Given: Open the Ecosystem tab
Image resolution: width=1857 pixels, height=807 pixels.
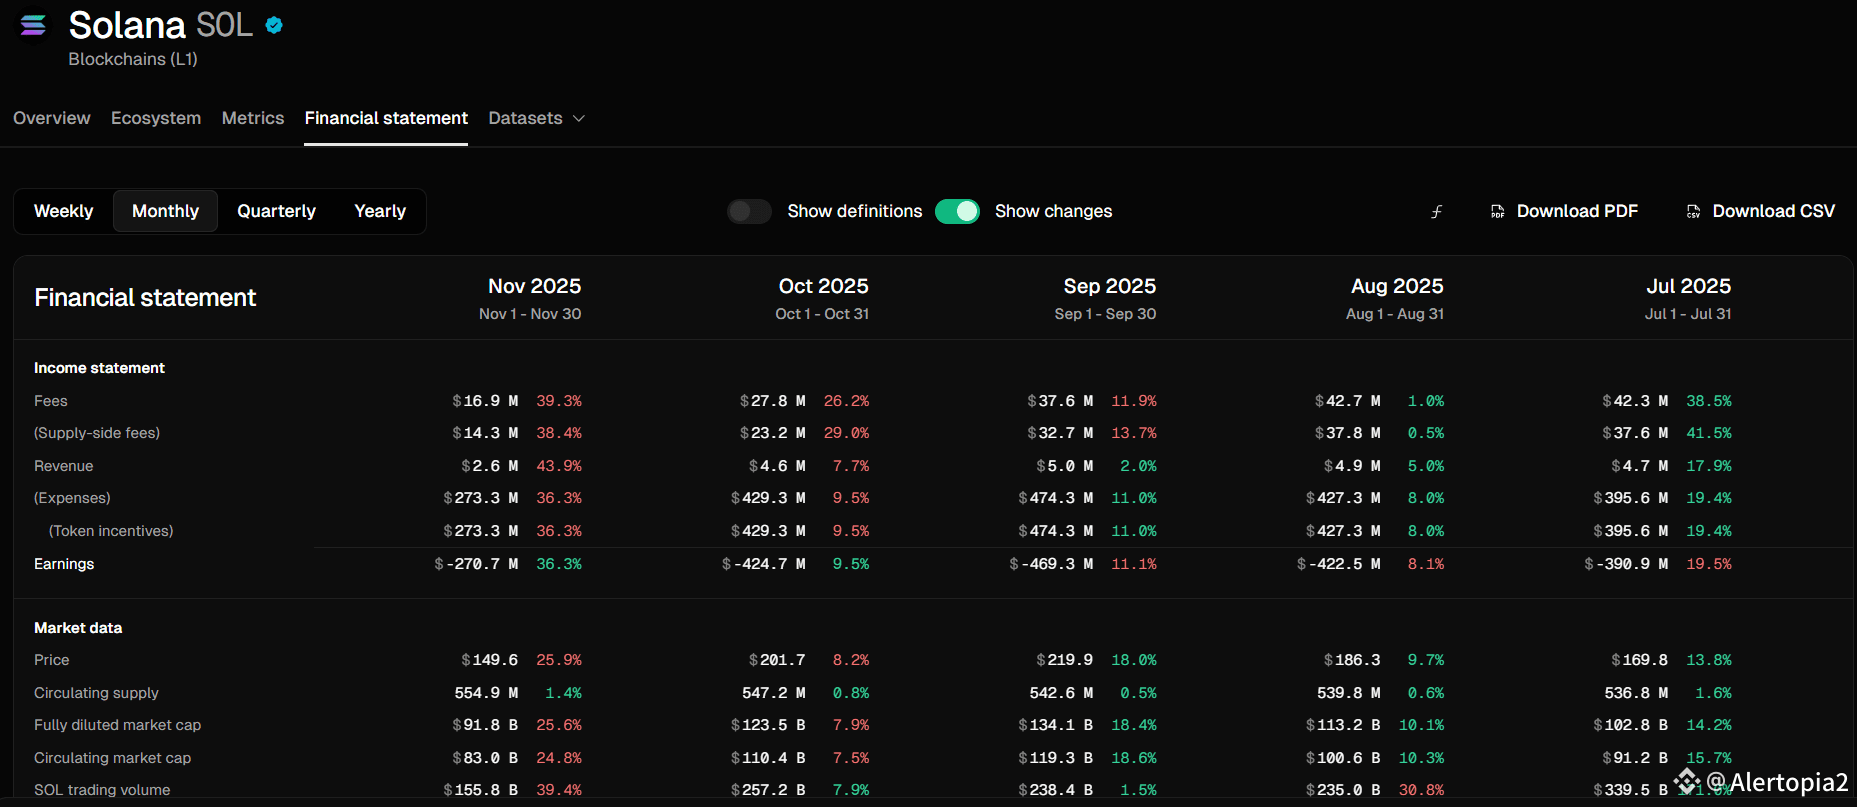Looking at the screenshot, I should coord(156,118).
